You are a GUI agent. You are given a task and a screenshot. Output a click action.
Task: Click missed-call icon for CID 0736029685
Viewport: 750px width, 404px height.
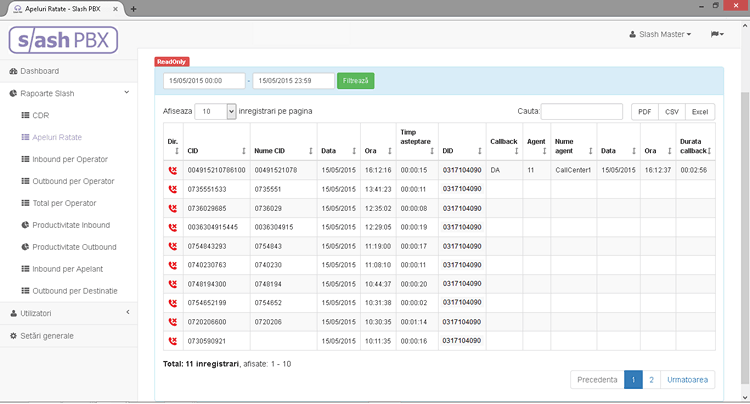173,208
